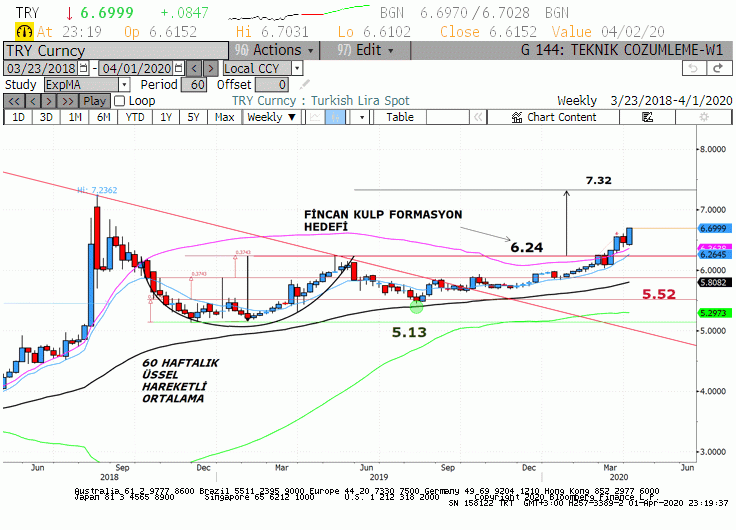736x530 pixels.
Task: Open the Table view button
Action: point(400,117)
